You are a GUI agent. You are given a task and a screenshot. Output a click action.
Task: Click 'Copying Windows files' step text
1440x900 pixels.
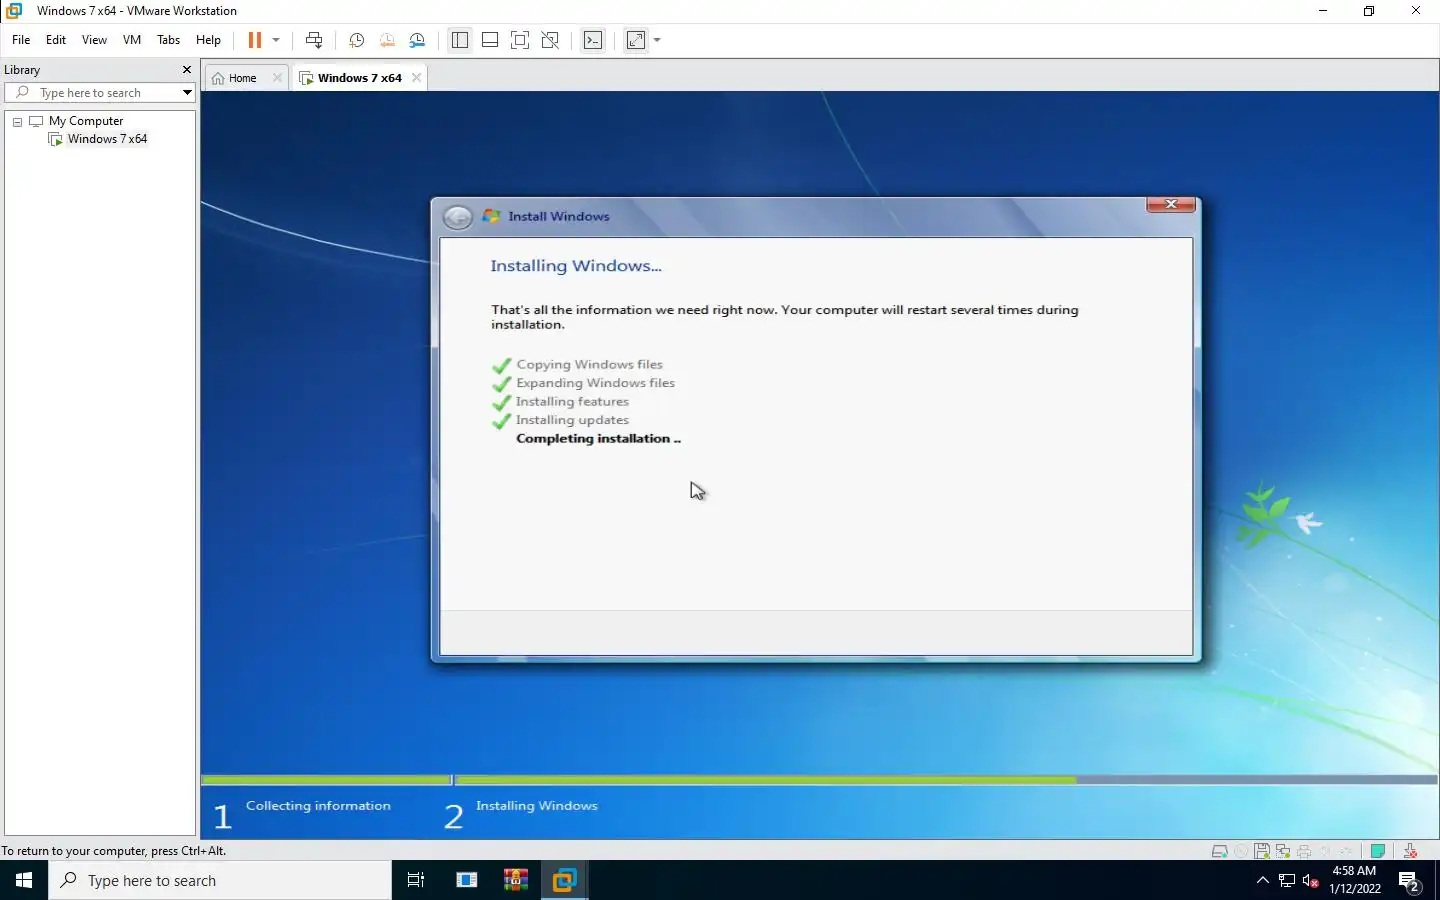tap(589, 365)
